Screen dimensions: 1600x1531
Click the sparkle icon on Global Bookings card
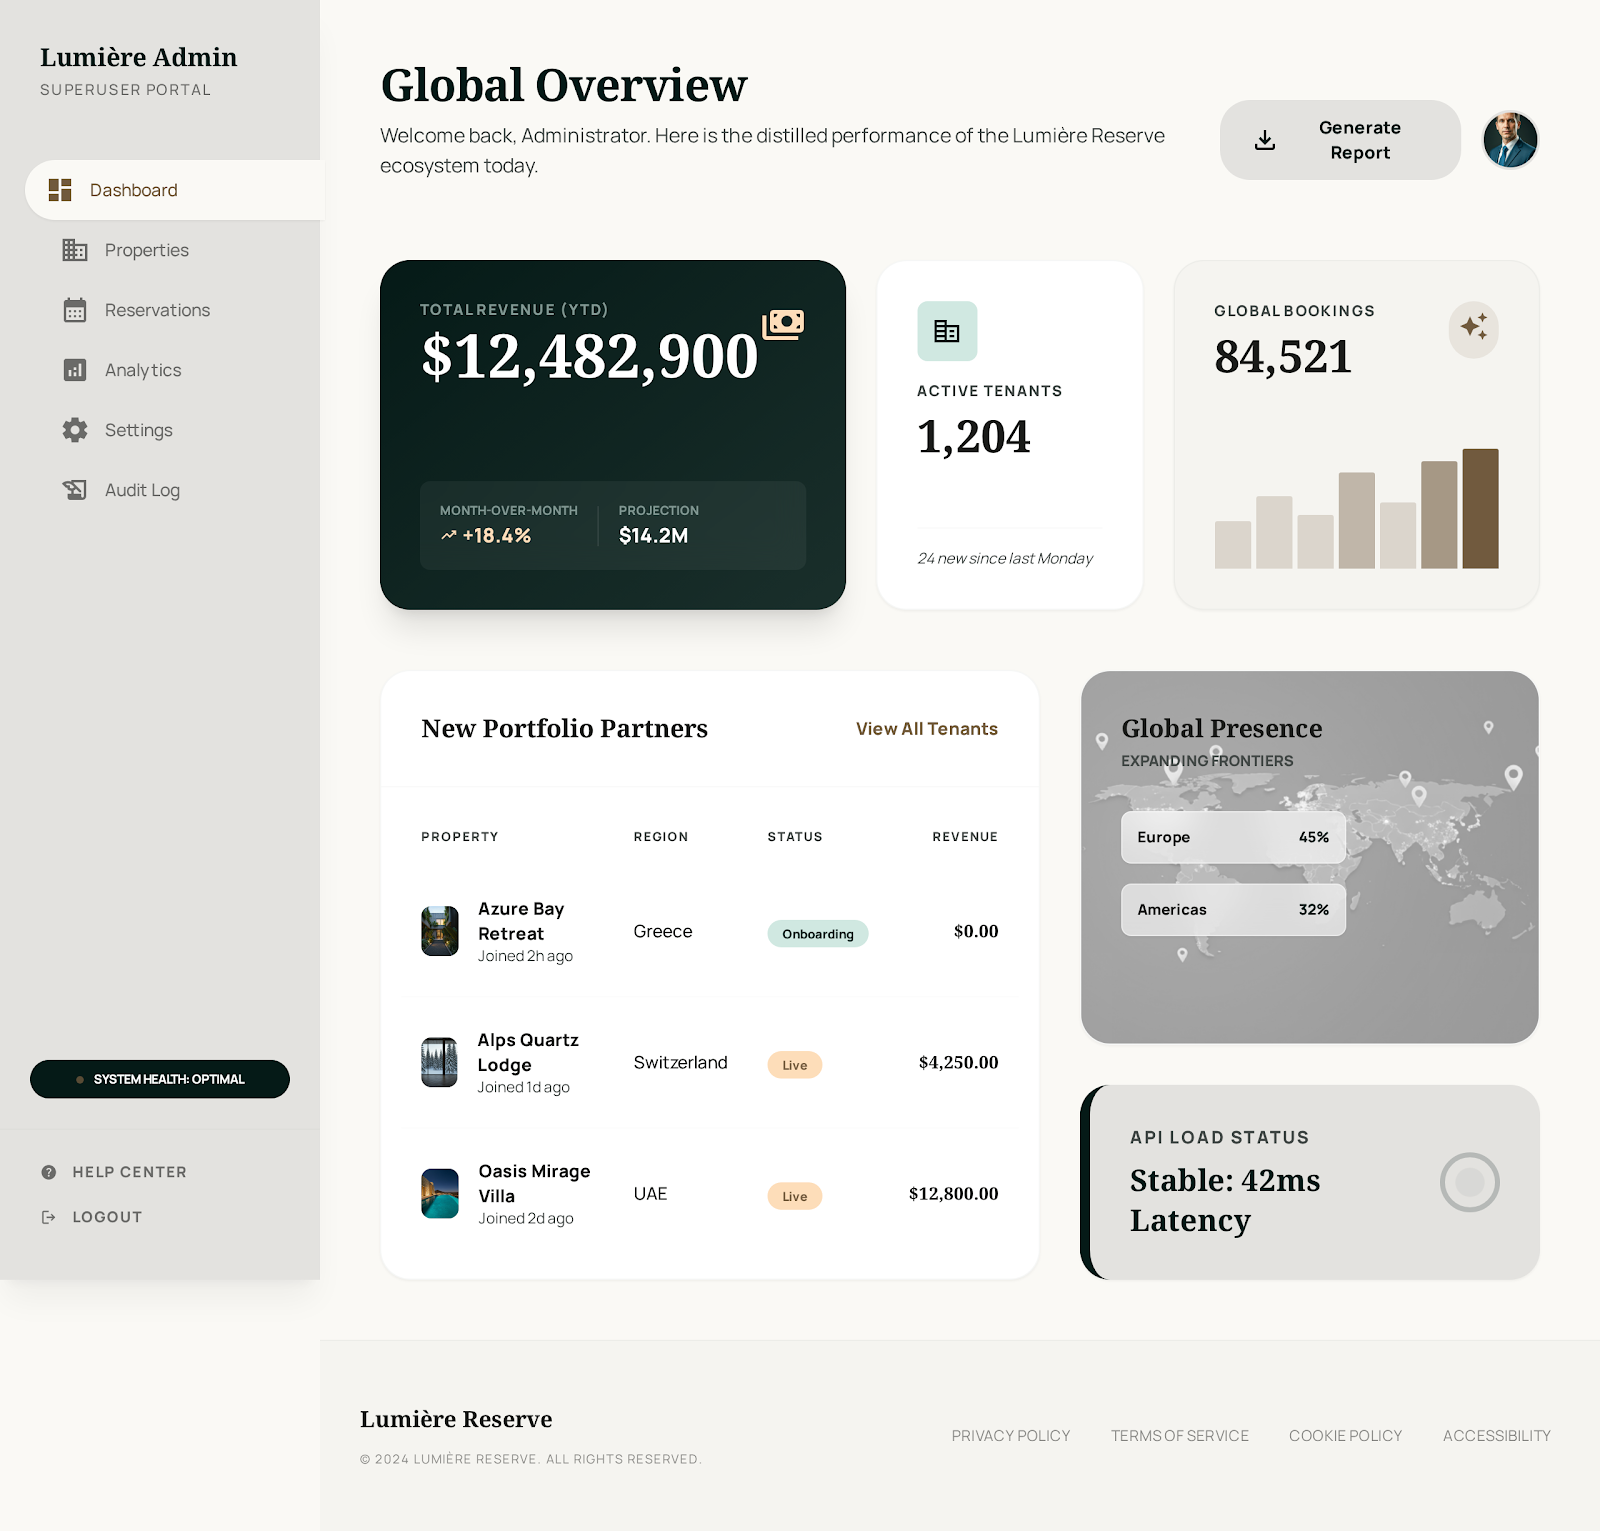pyautogui.click(x=1473, y=330)
